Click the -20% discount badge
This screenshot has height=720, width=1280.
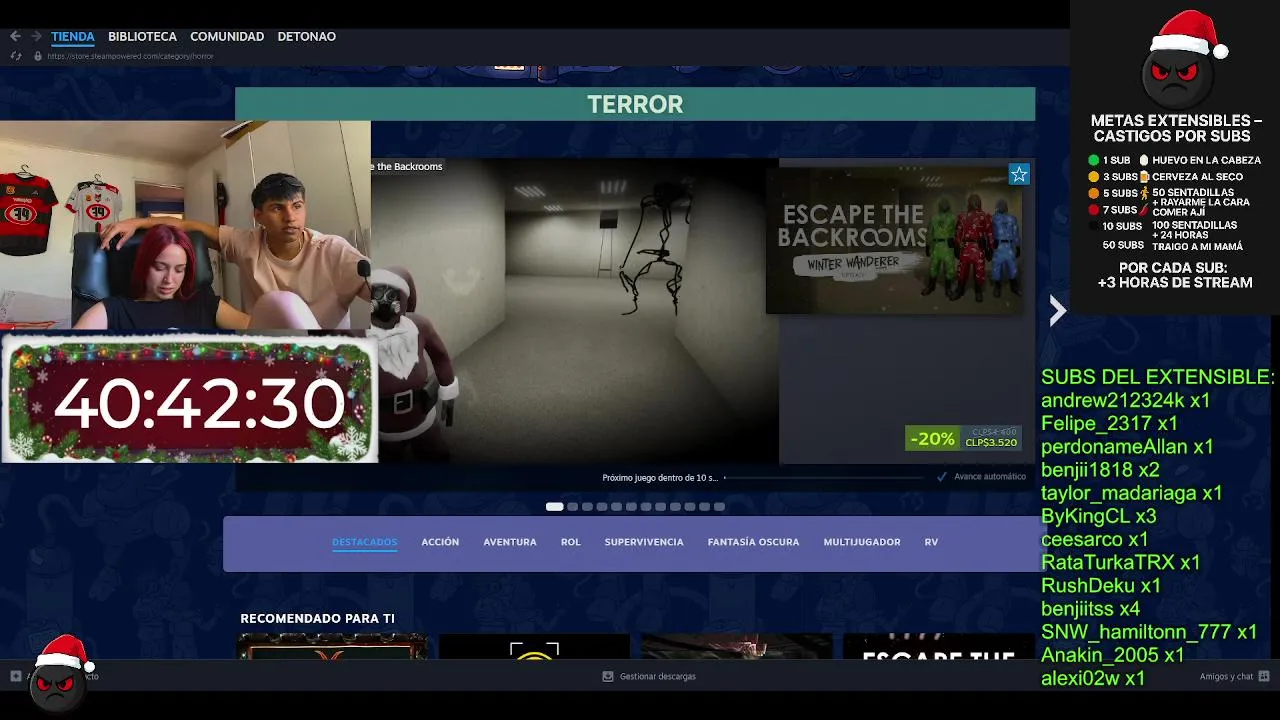pyautogui.click(x=932, y=439)
